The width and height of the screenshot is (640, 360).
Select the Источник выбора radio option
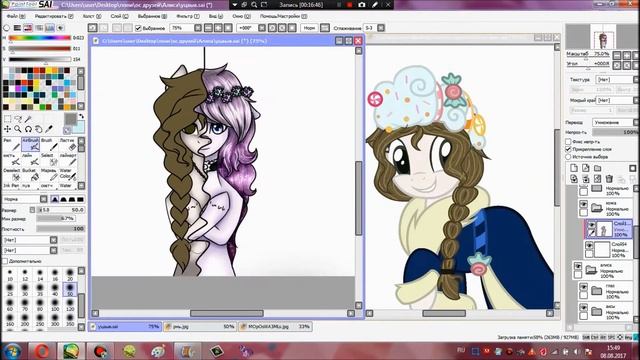pyautogui.click(x=568, y=157)
